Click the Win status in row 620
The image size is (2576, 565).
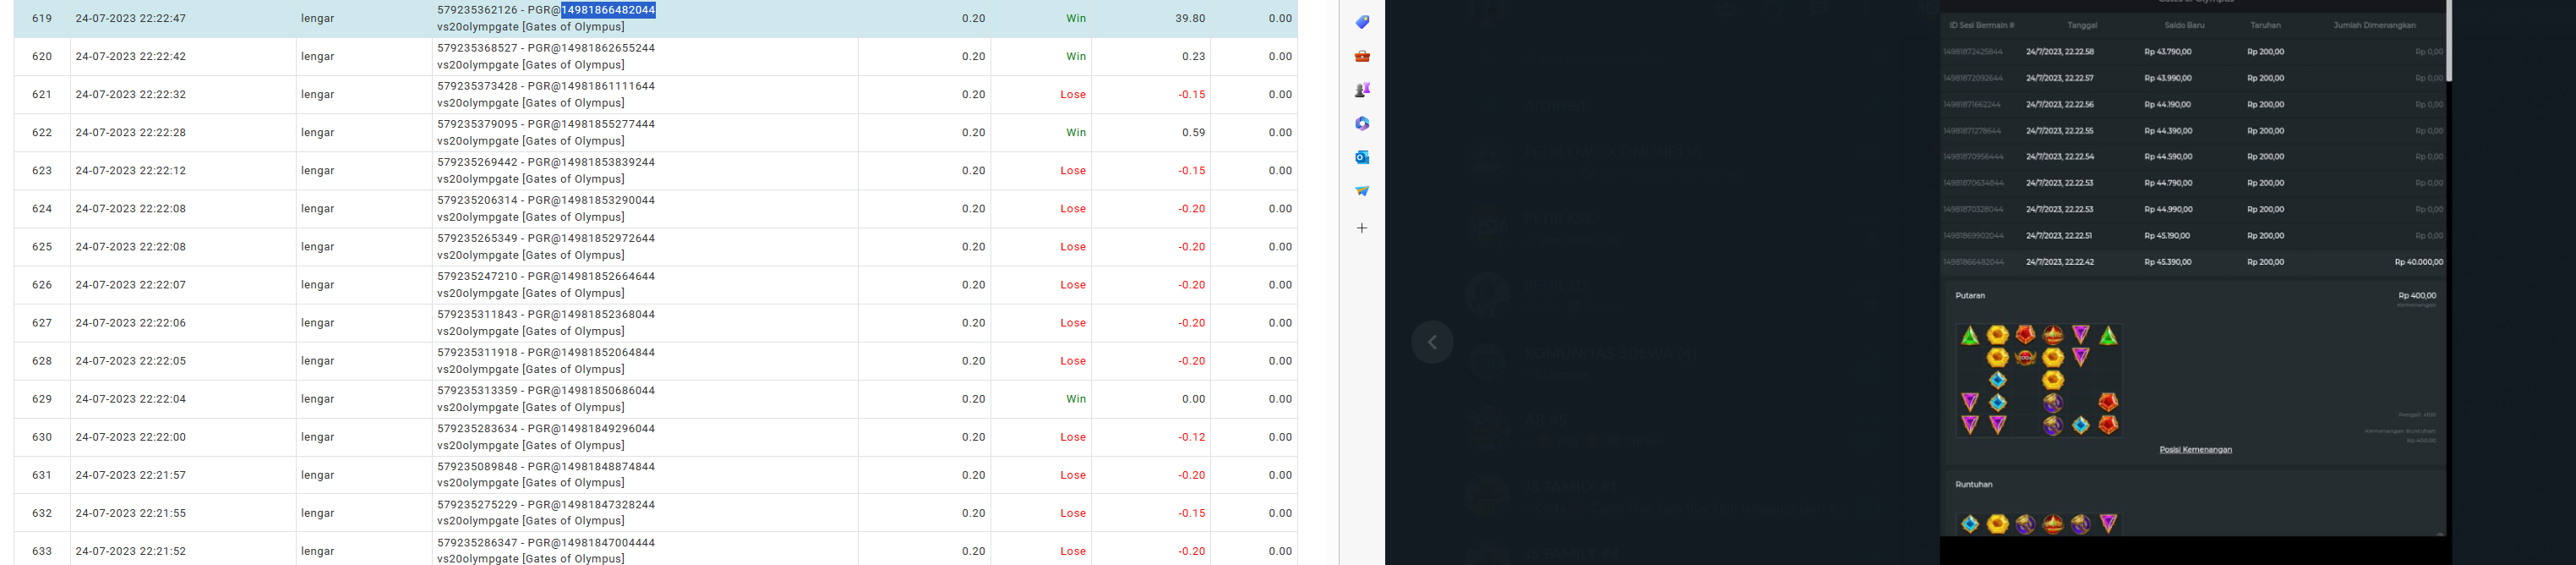[1076, 56]
